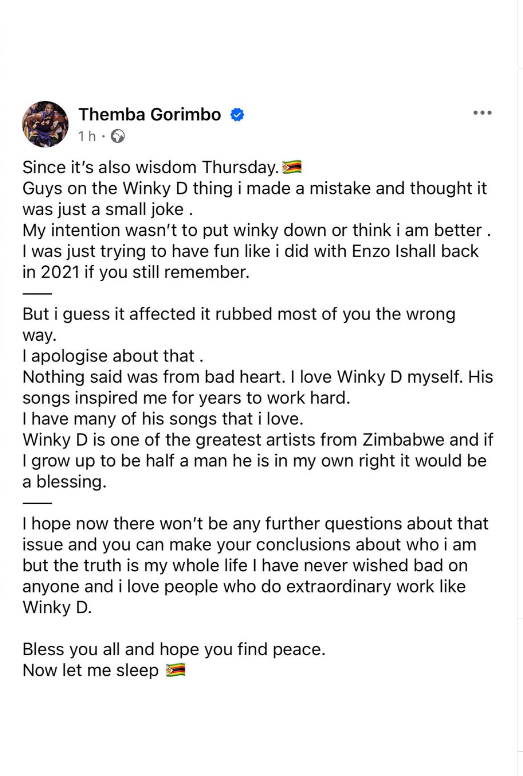
Task: Click the line starting My intention wasn't
Action: [x=257, y=230]
